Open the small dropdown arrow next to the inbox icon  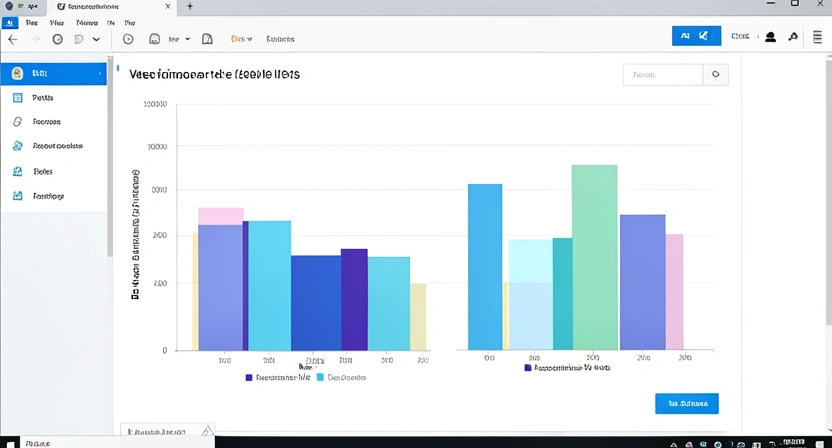[x=187, y=39]
